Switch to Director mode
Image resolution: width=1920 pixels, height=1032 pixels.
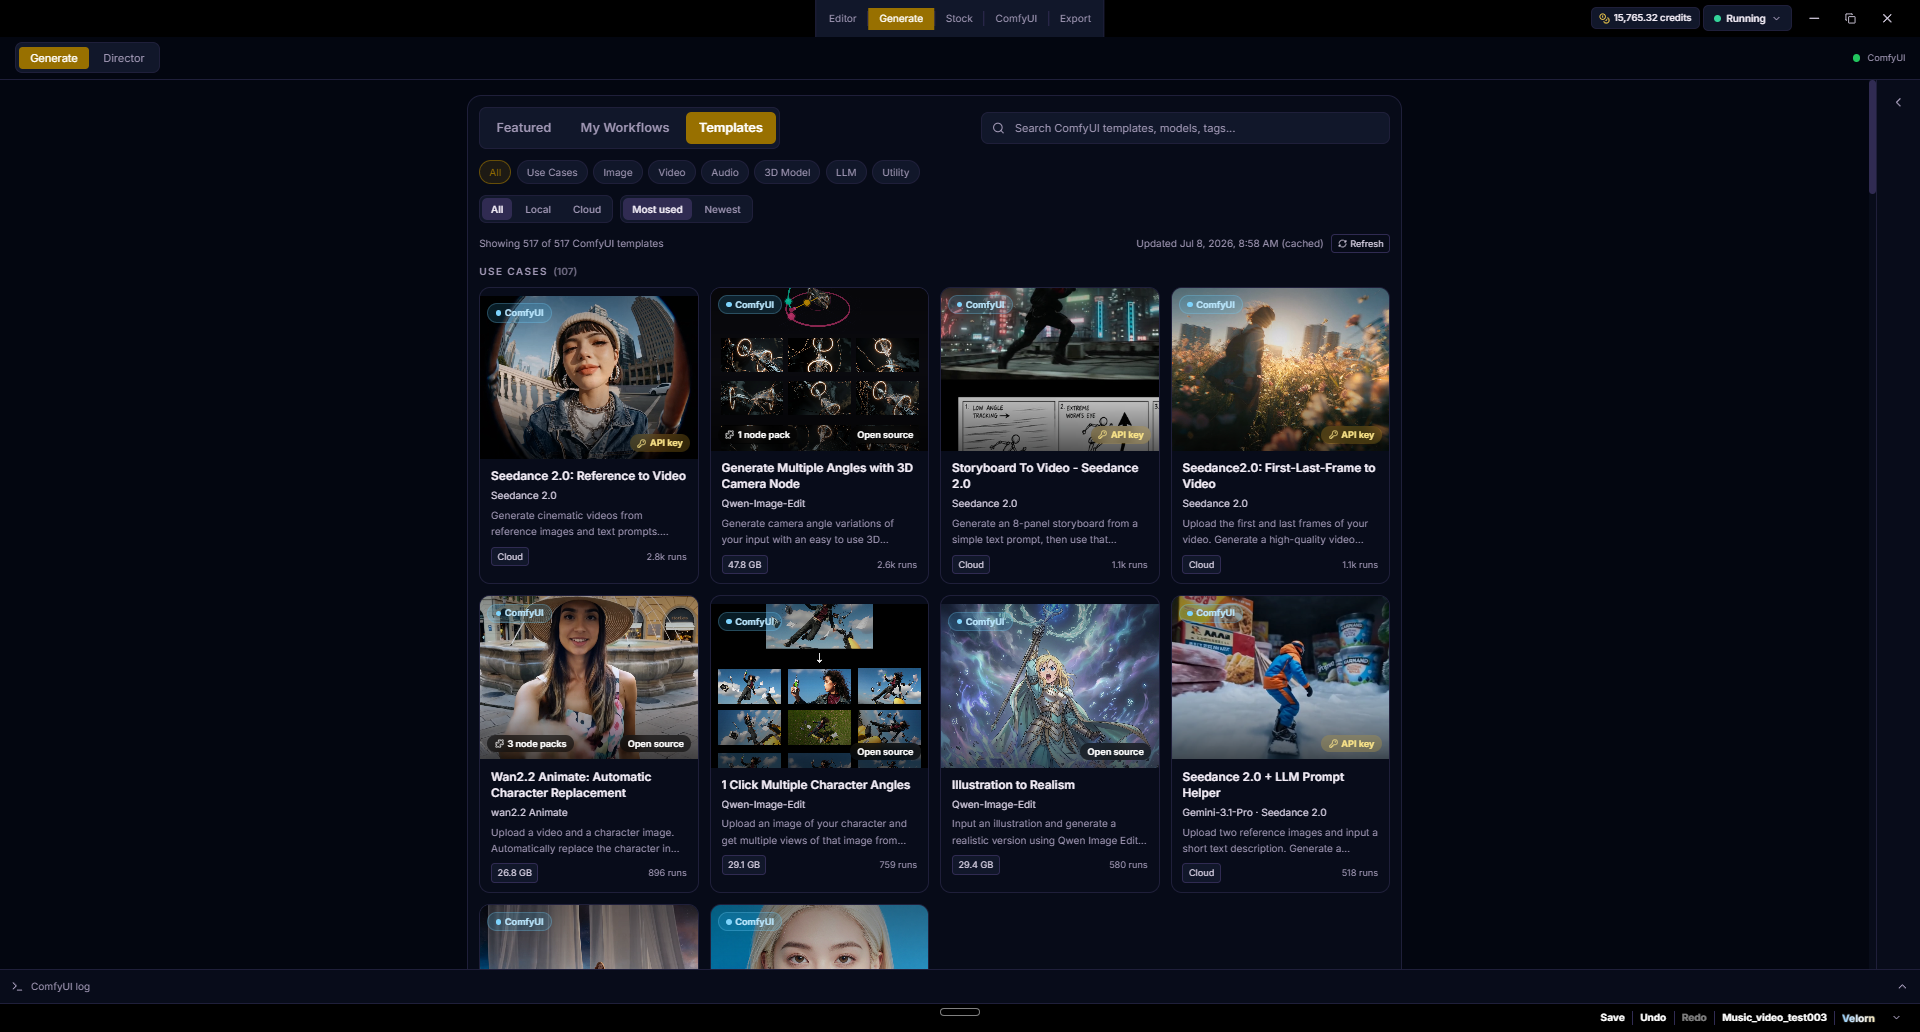[x=124, y=58]
